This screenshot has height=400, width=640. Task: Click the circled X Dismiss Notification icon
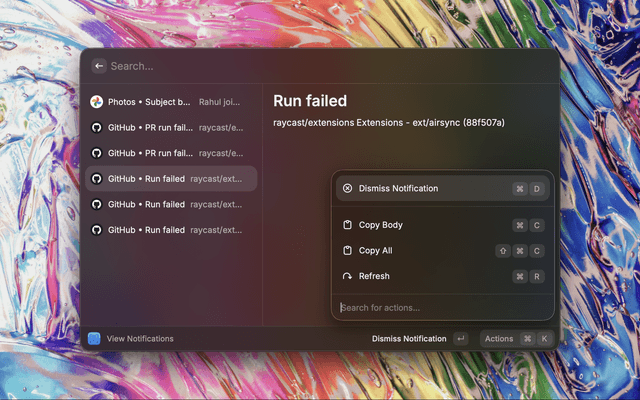click(347, 188)
